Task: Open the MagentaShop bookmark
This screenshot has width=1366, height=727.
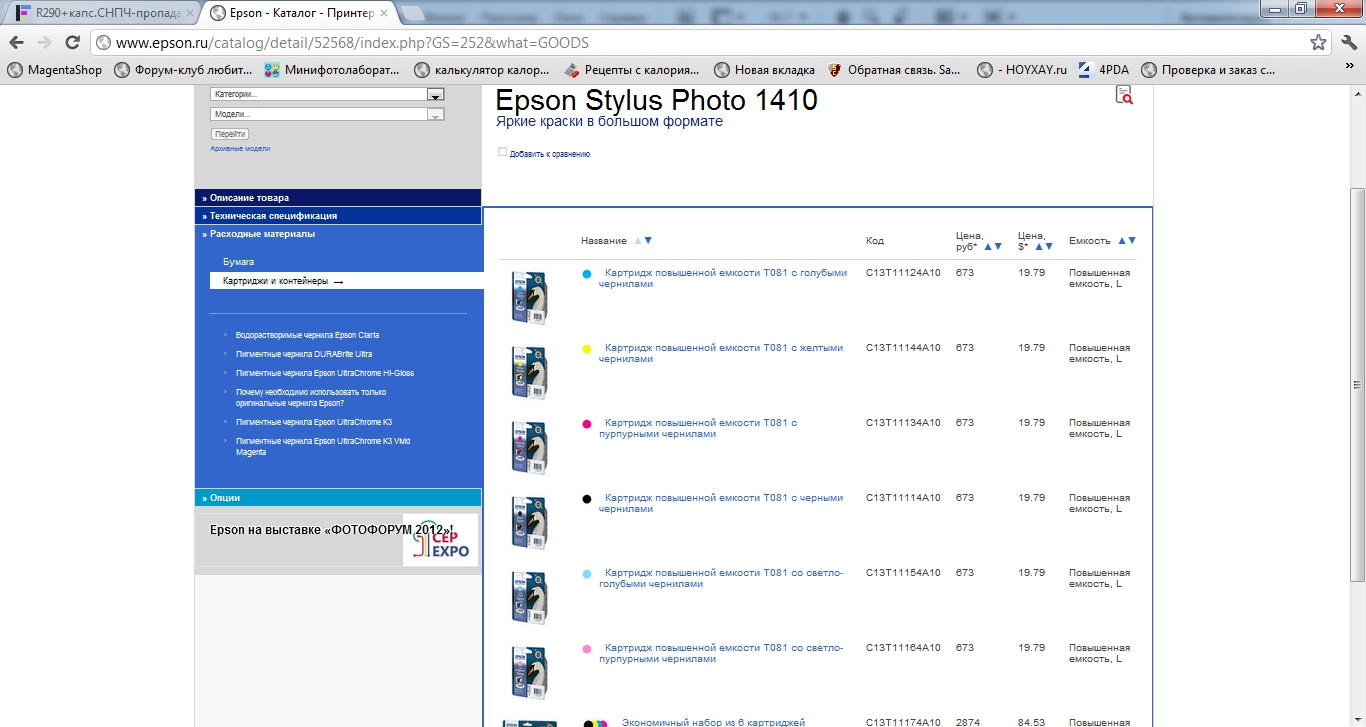Action: pyautogui.click(x=55, y=70)
